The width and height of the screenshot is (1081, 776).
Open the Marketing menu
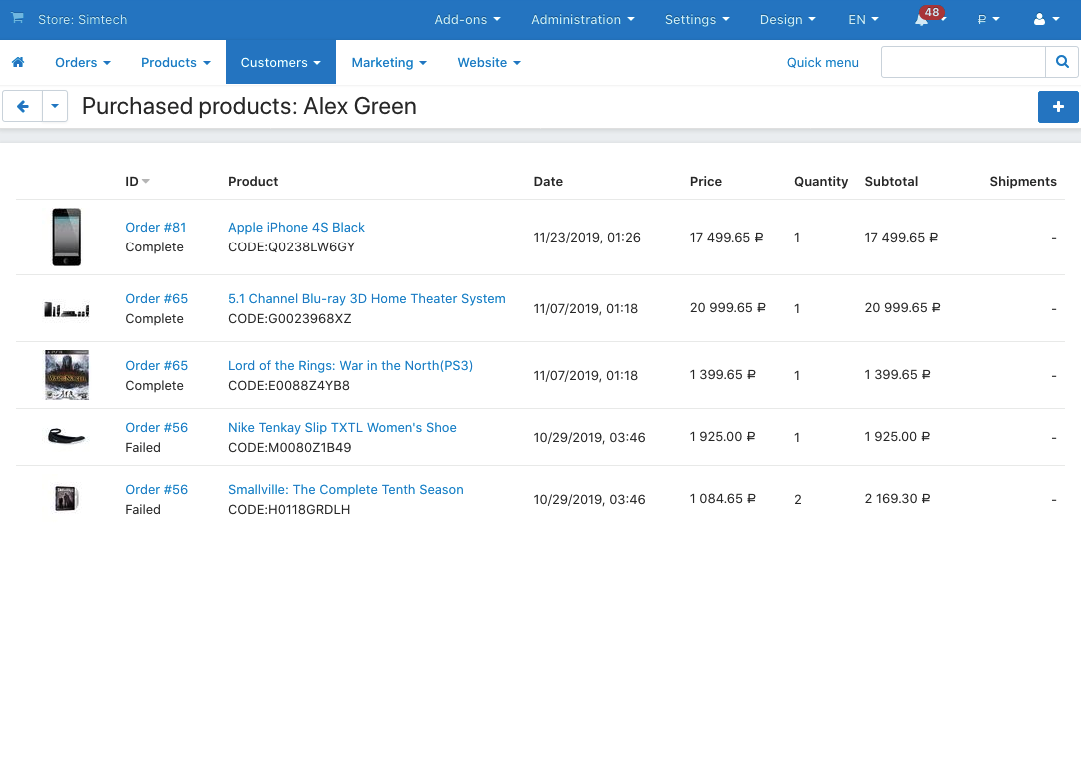coord(388,63)
